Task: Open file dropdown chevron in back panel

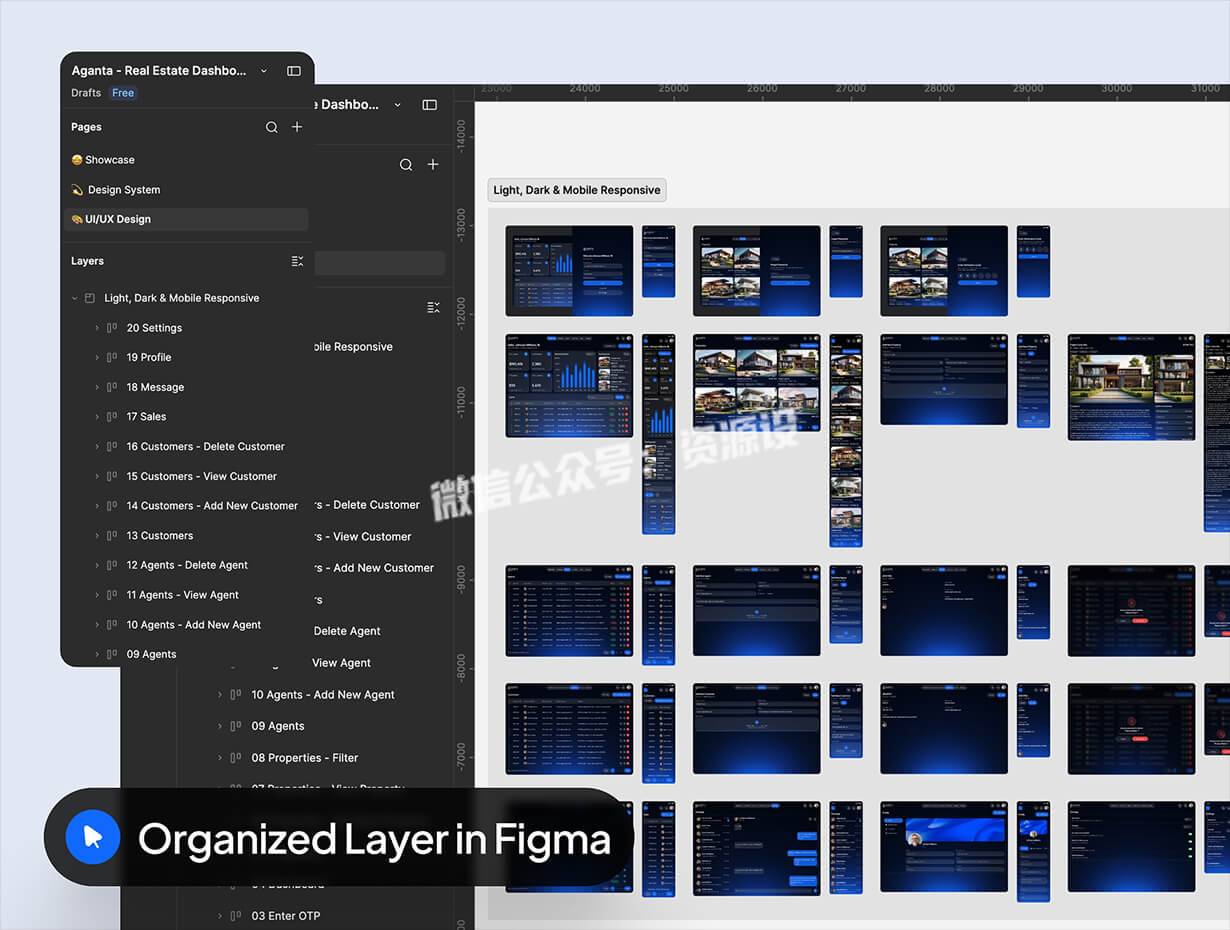Action: pos(397,105)
